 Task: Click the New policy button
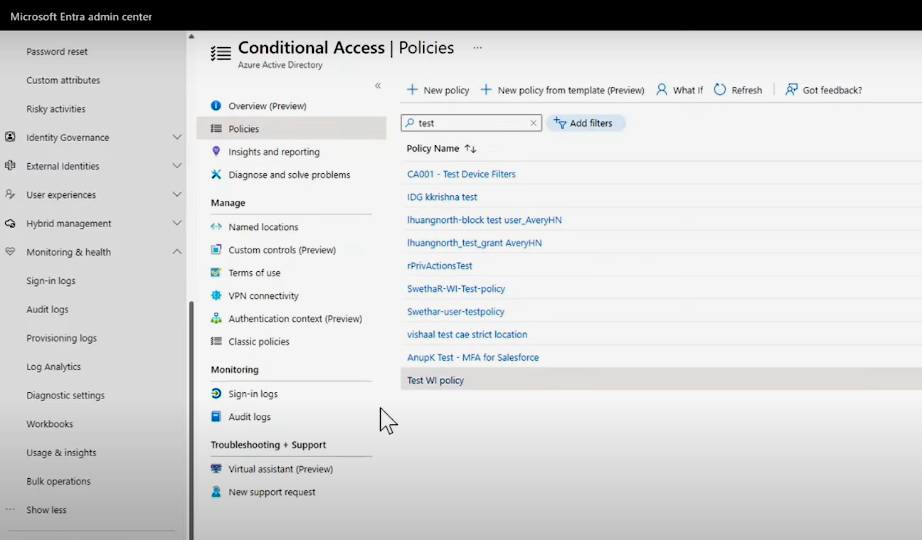coord(438,90)
